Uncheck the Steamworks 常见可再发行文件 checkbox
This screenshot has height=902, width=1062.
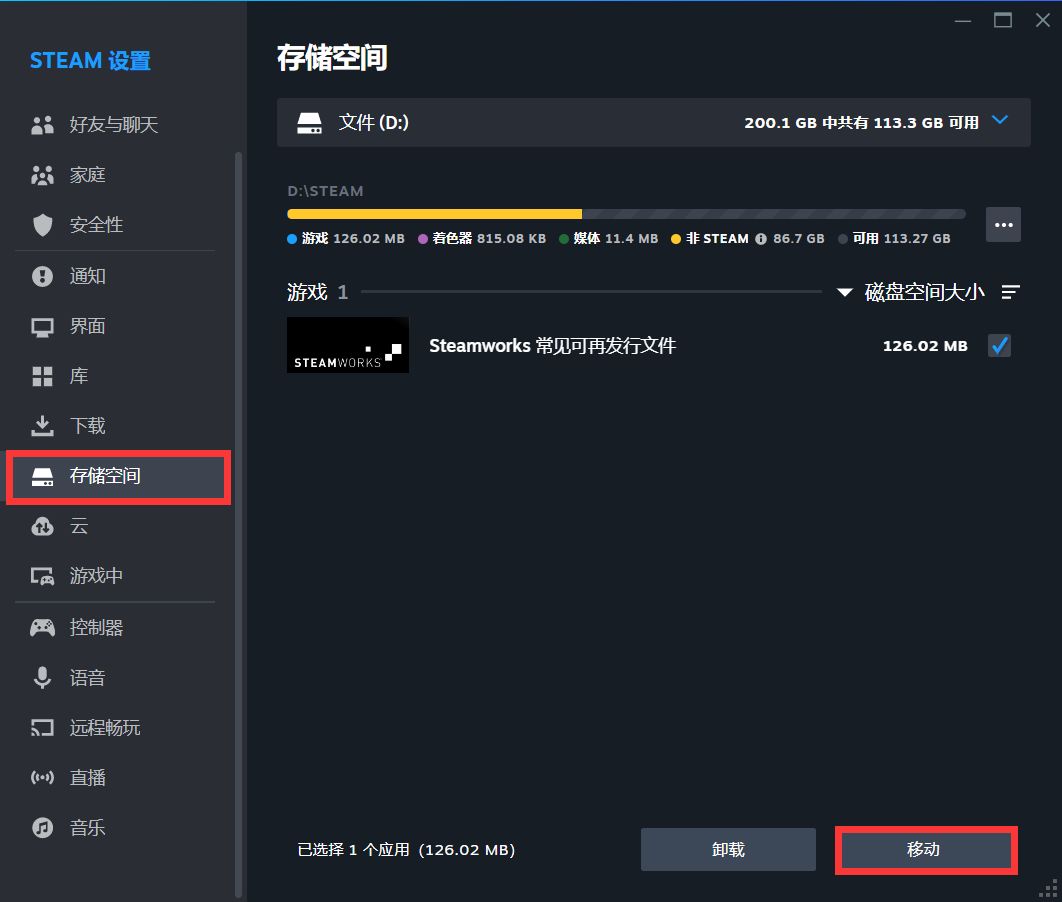point(999,346)
